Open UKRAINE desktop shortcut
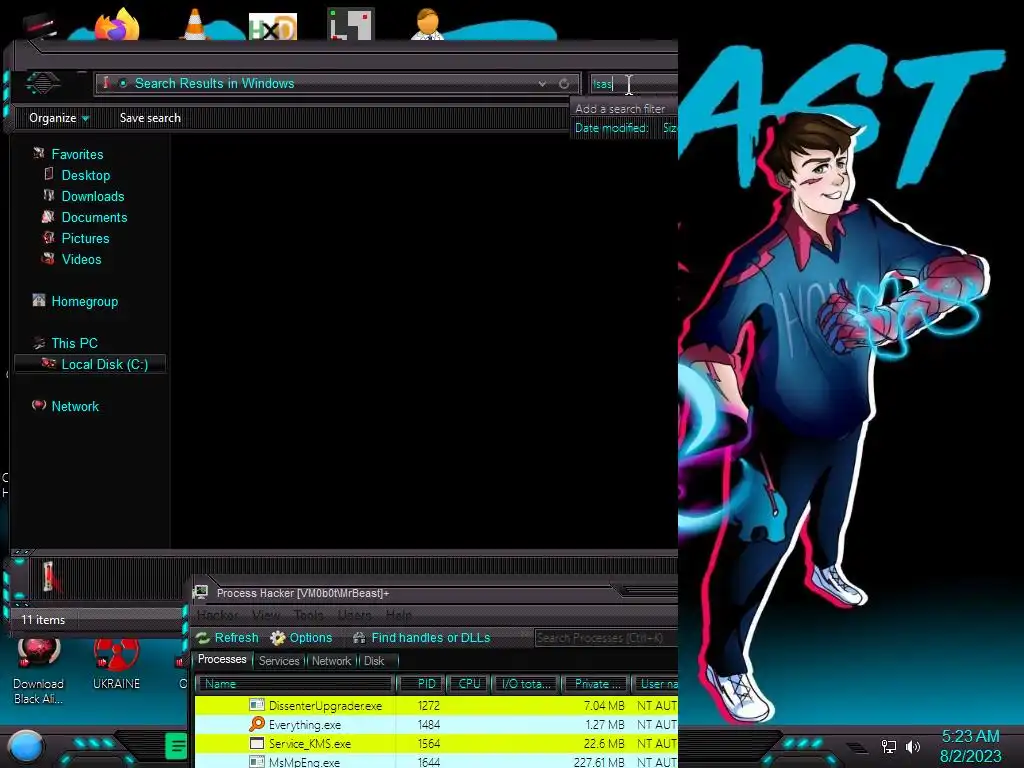The width and height of the screenshot is (1024, 768). [x=116, y=666]
